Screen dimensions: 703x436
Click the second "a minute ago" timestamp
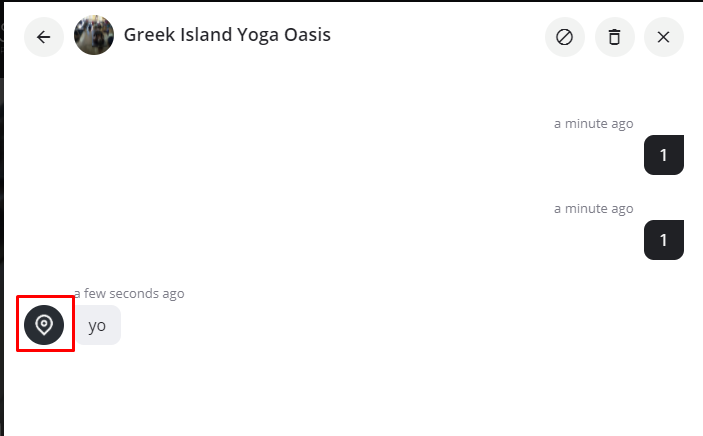(593, 209)
